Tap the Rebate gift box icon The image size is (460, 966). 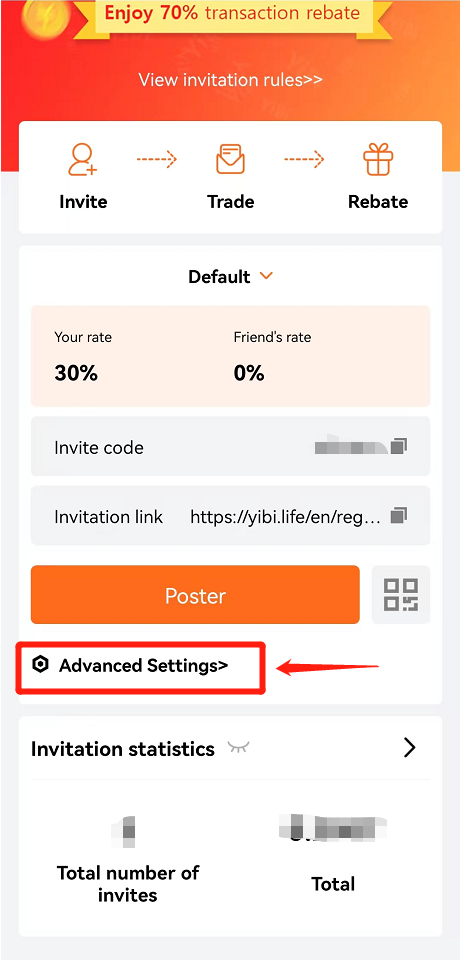click(x=377, y=160)
